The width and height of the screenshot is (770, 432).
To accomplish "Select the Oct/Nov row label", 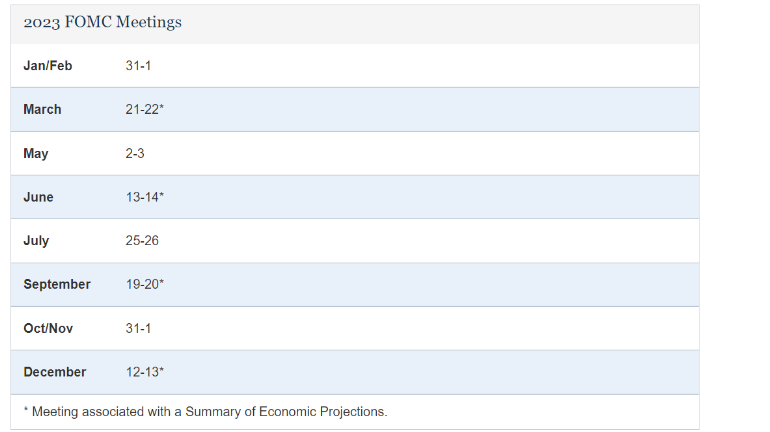I will coord(48,328).
